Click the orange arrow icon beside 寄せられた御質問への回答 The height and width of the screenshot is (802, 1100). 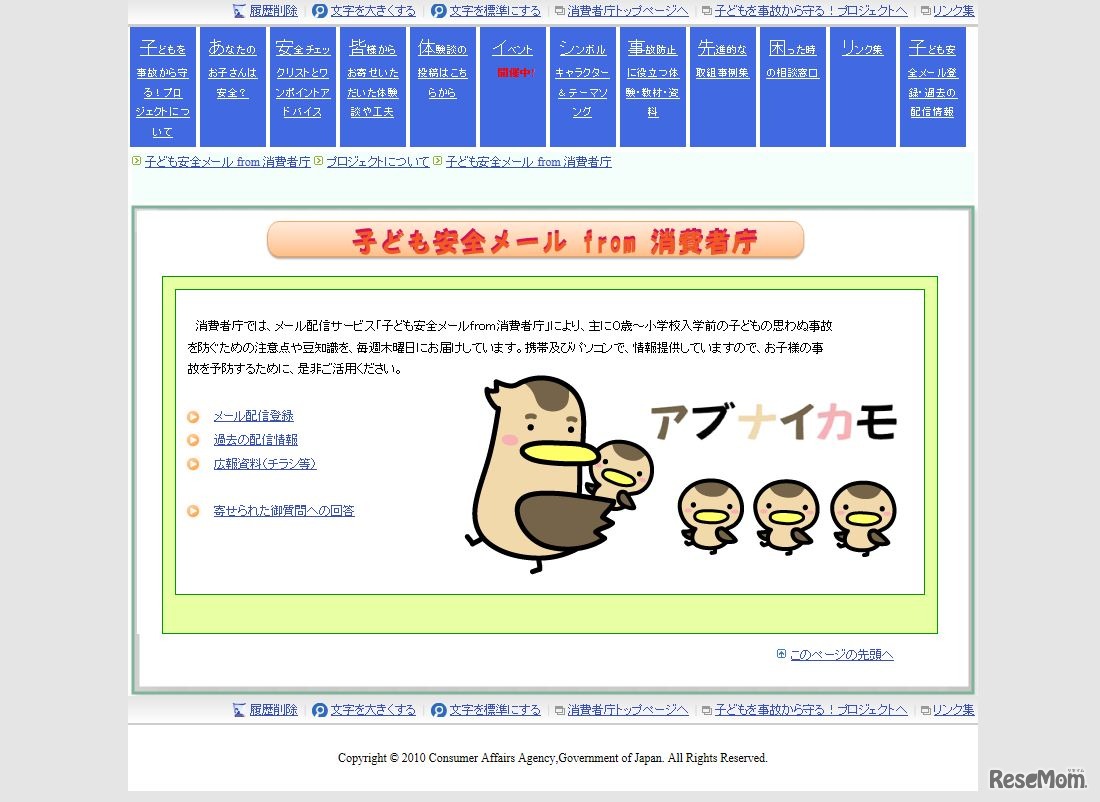(192, 510)
